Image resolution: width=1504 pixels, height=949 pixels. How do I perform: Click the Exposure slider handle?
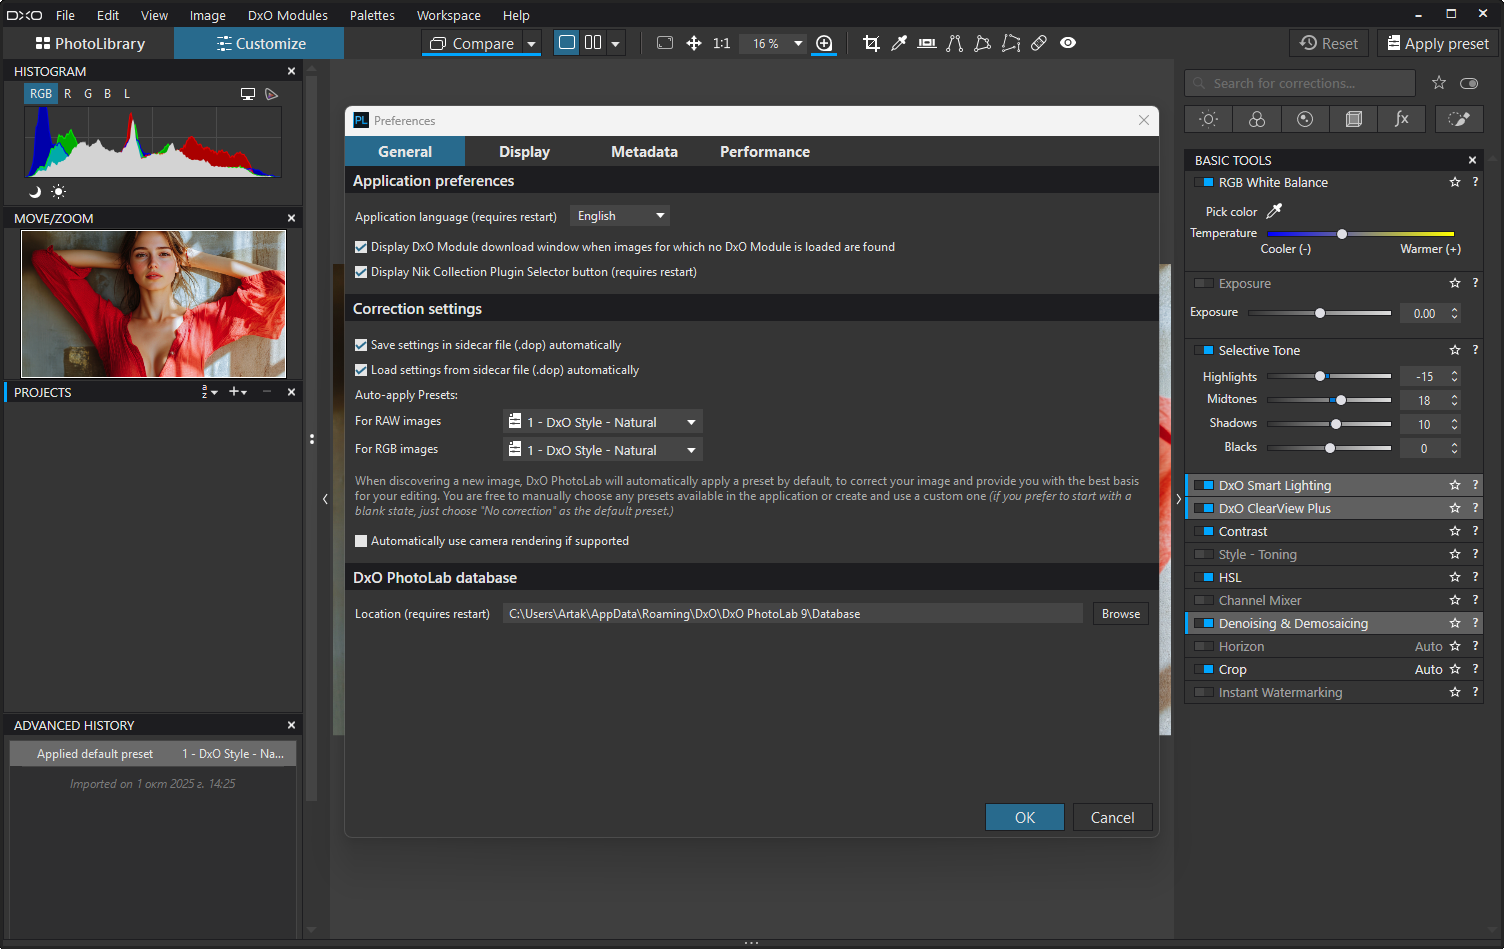[1320, 313]
